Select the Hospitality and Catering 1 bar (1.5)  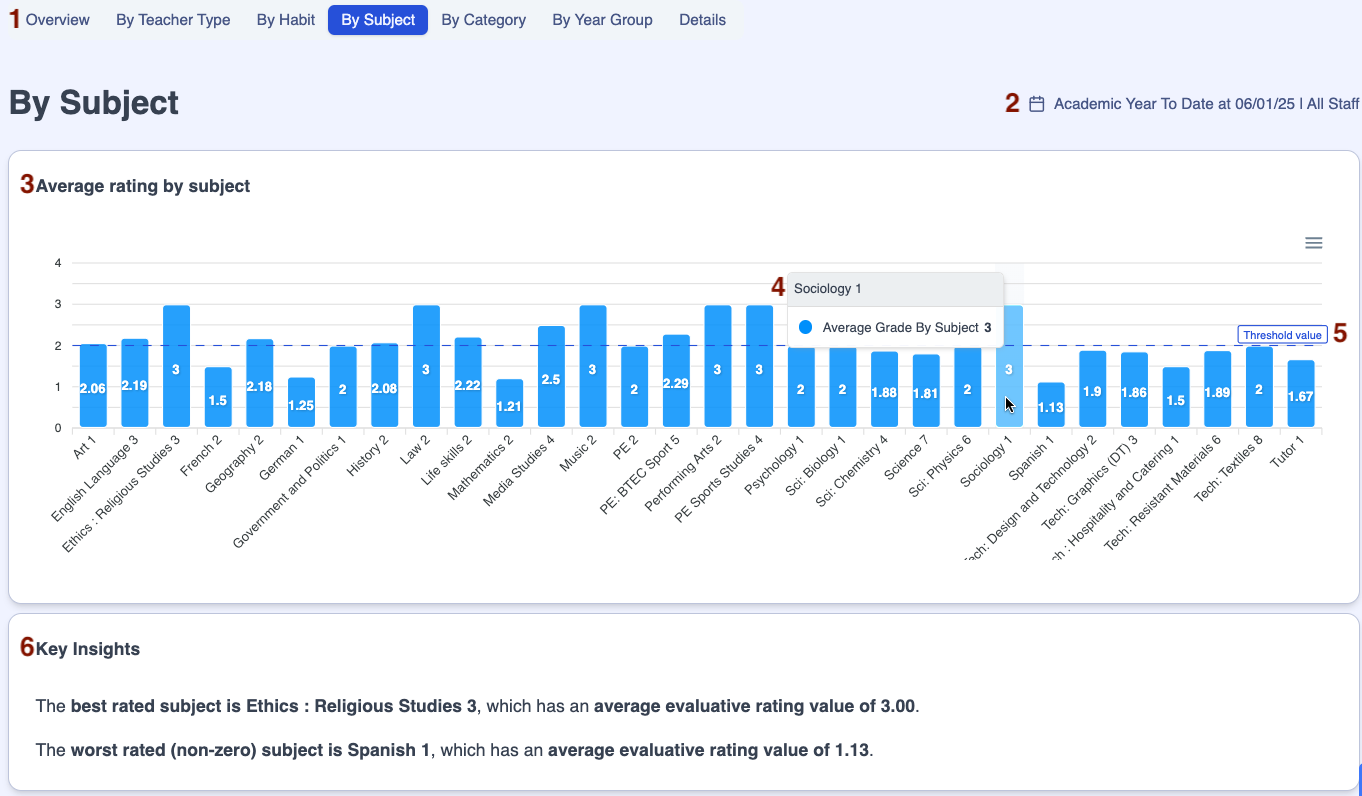[x=1177, y=398]
